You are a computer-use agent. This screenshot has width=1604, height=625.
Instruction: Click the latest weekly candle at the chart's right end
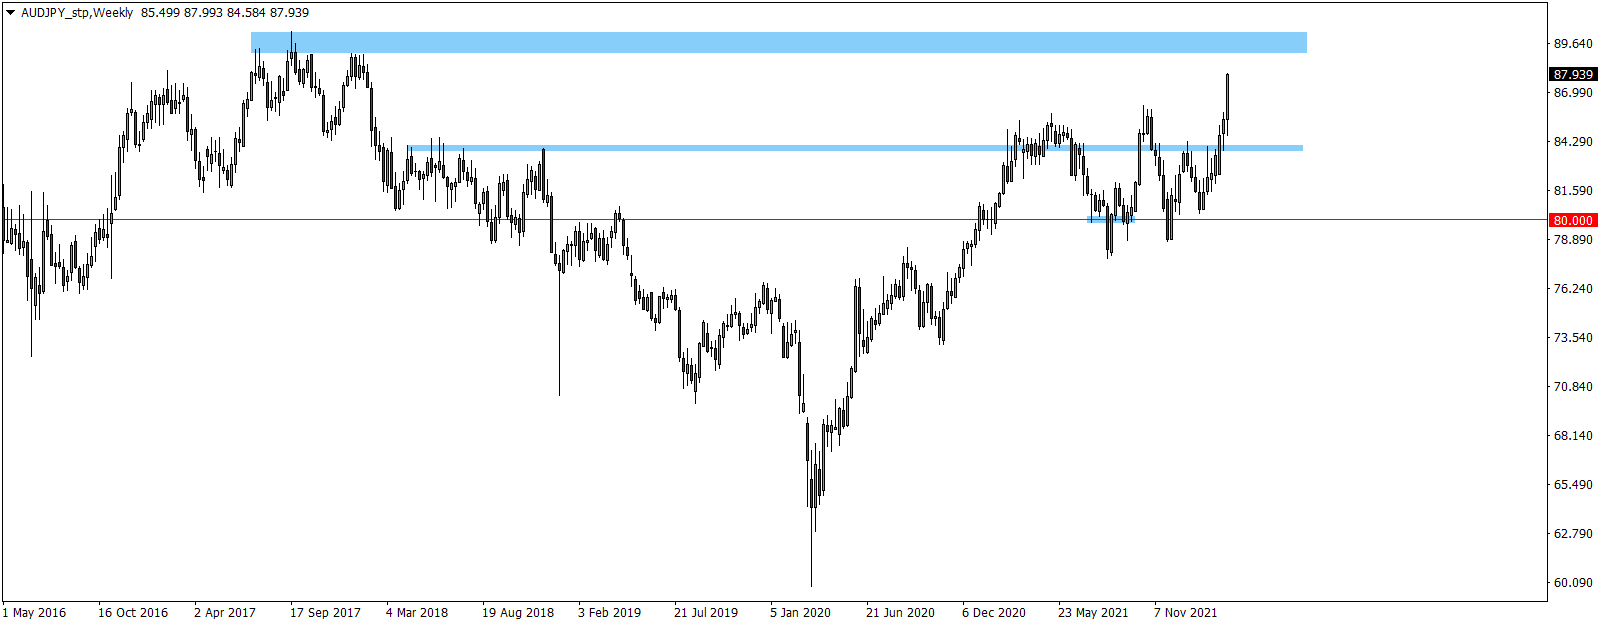click(x=1227, y=96)
